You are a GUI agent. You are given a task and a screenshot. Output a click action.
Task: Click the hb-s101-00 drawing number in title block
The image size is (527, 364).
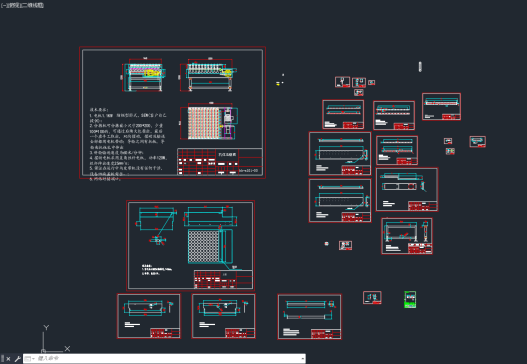click(248, 171)
